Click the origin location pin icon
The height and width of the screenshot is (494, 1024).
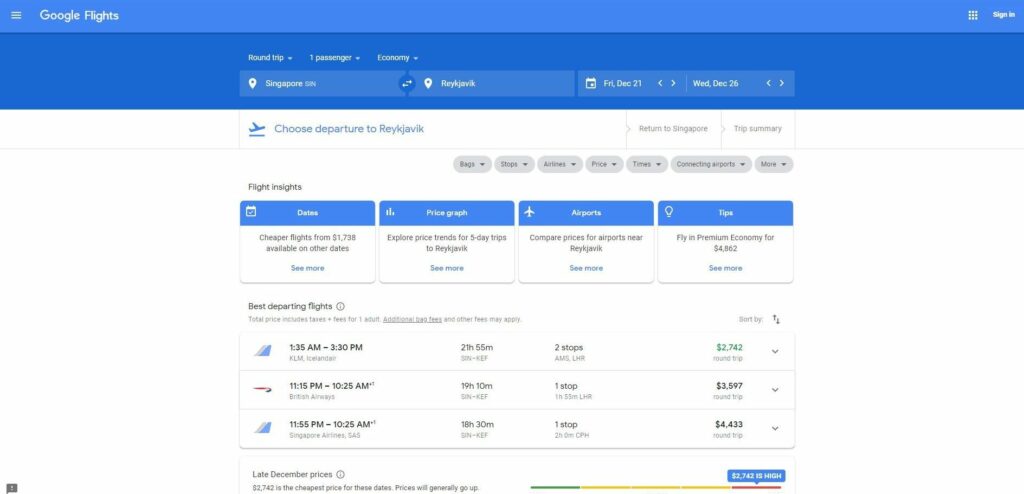tap(253, 84)
